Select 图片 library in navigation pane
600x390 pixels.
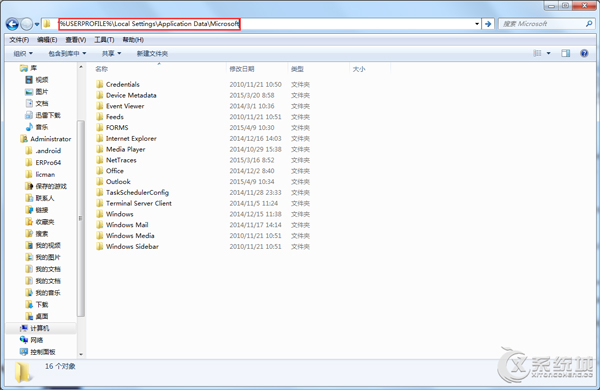click(37, 91)
